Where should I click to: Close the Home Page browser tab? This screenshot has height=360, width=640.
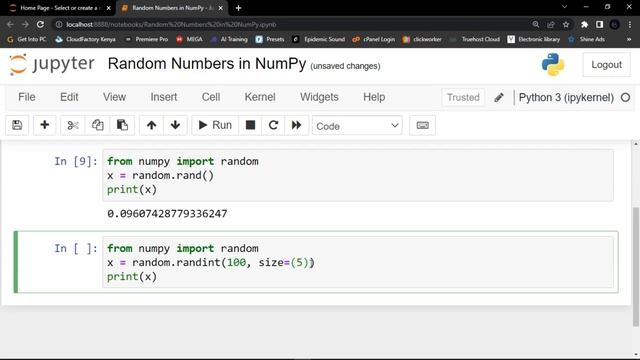pyautogui.click(x=109, y=8)
